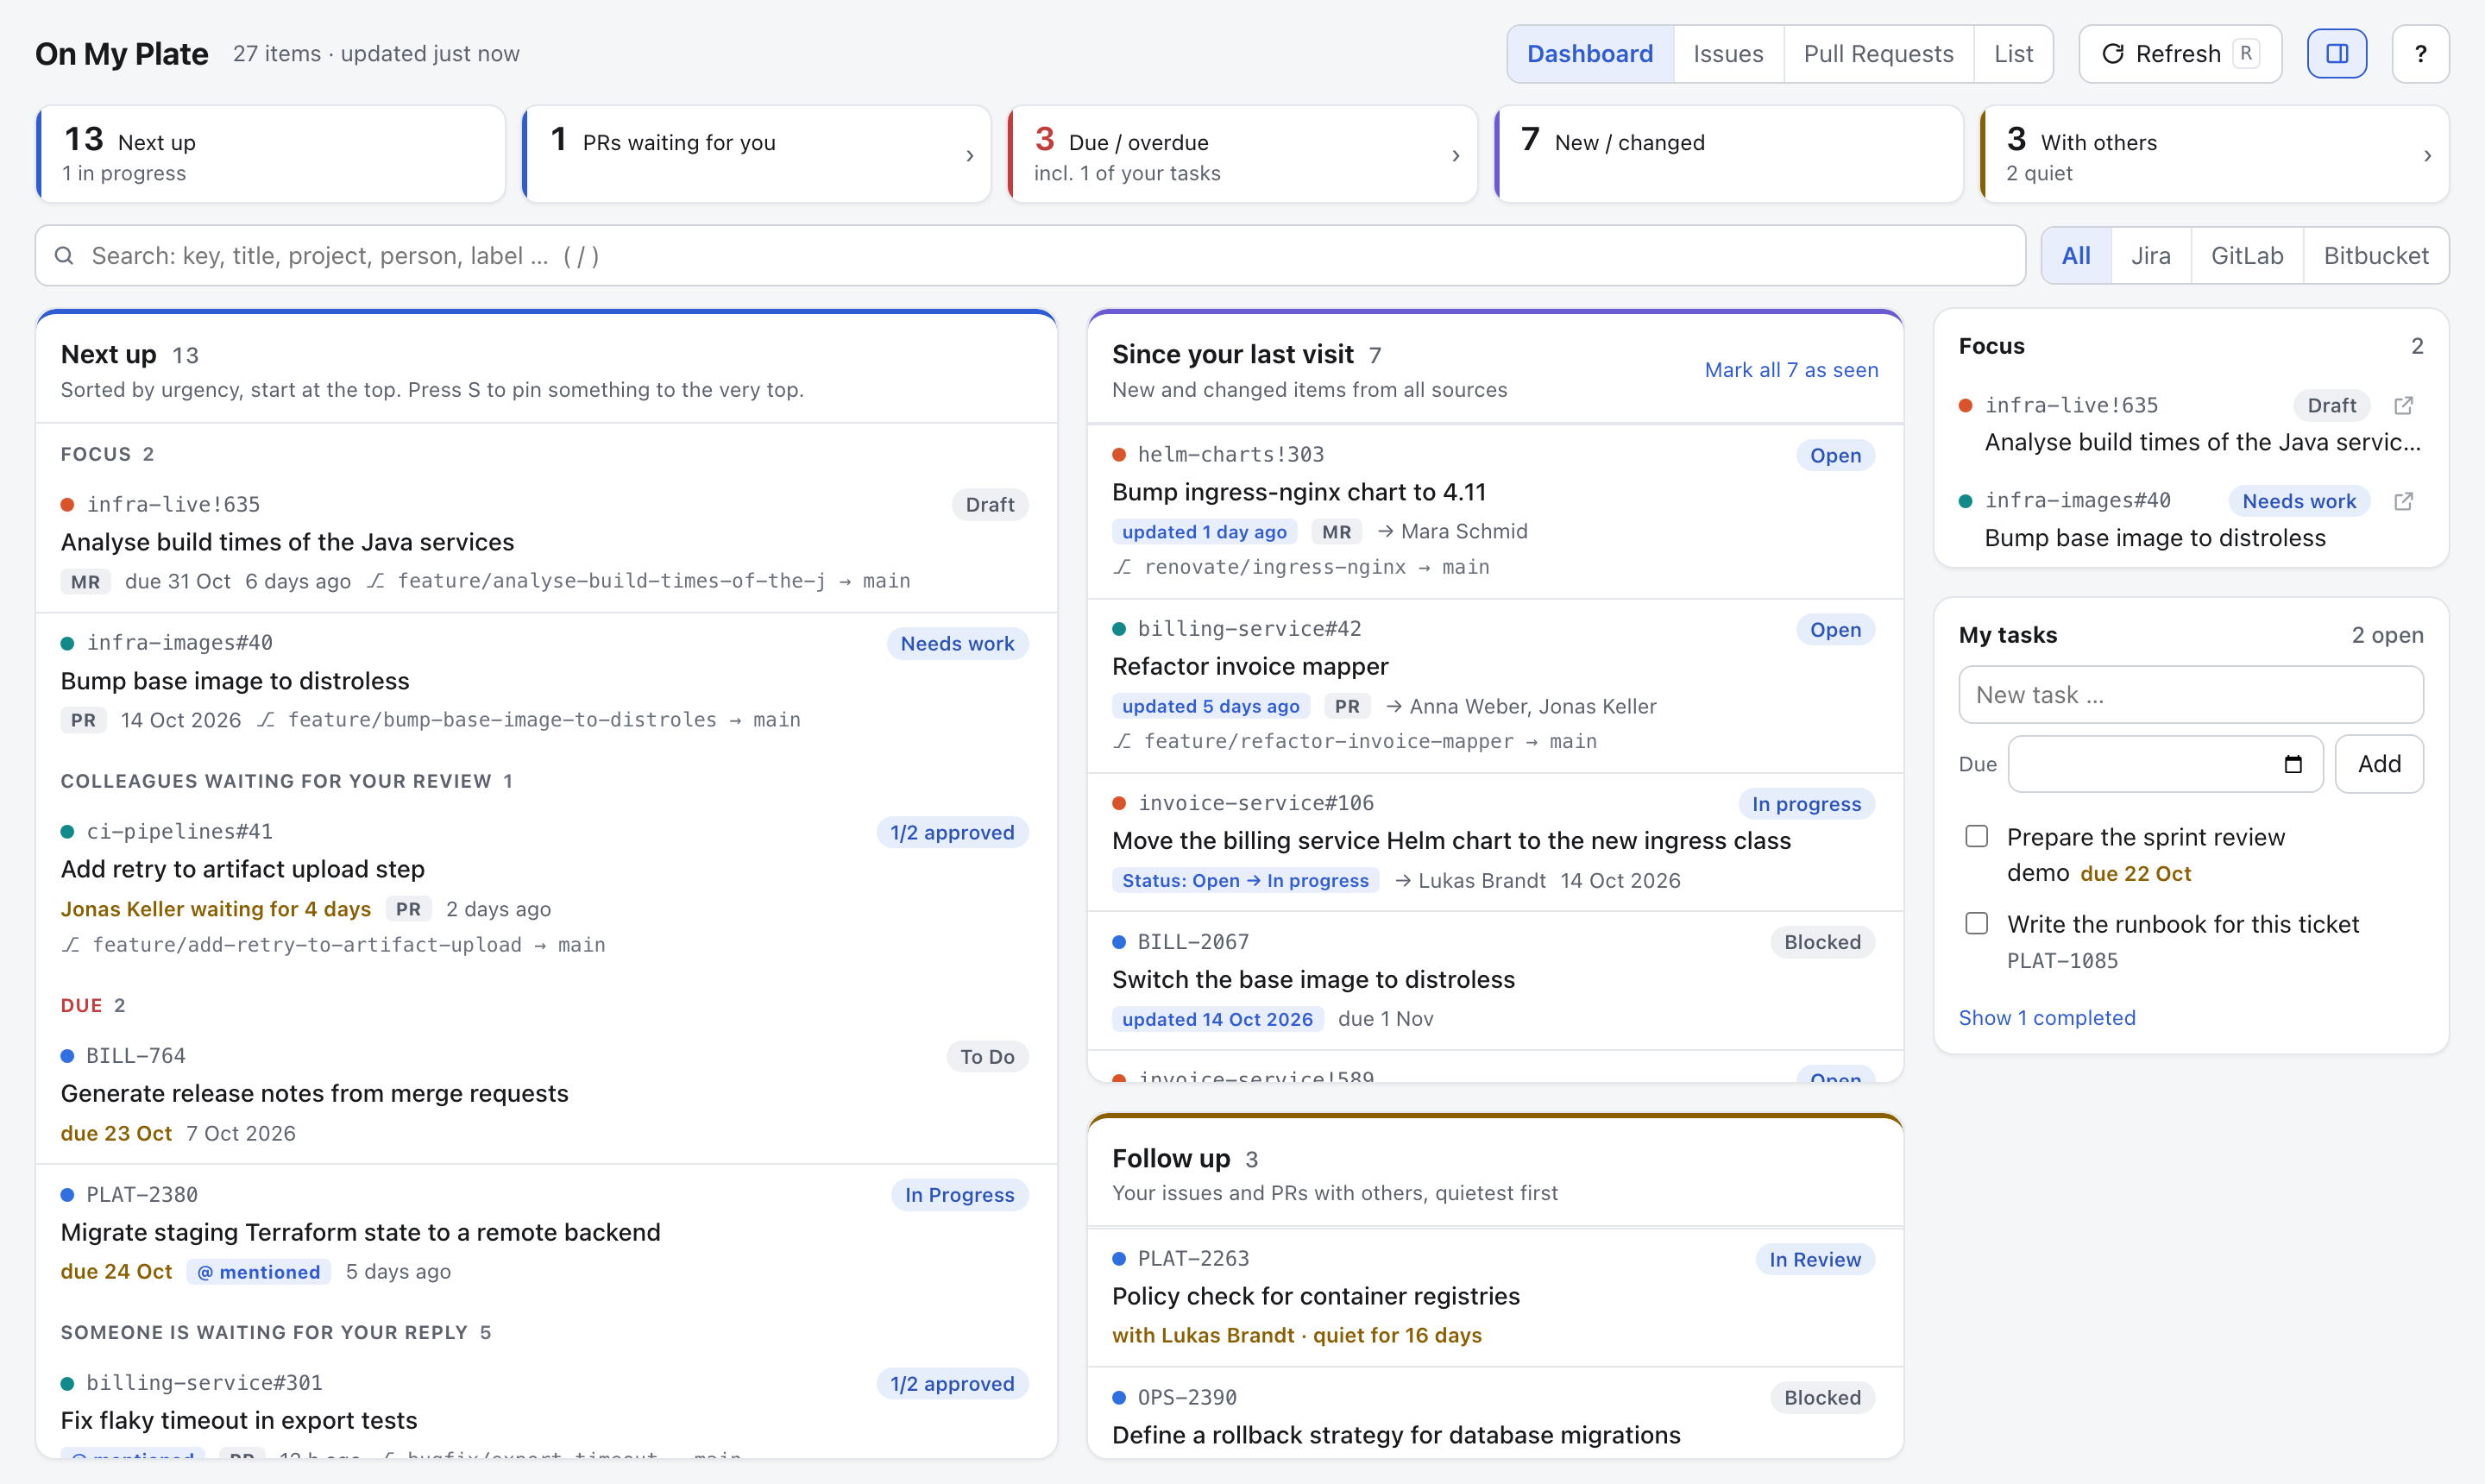
Task: Switch to the Dashboard tab
Action: coord(1590,54)
